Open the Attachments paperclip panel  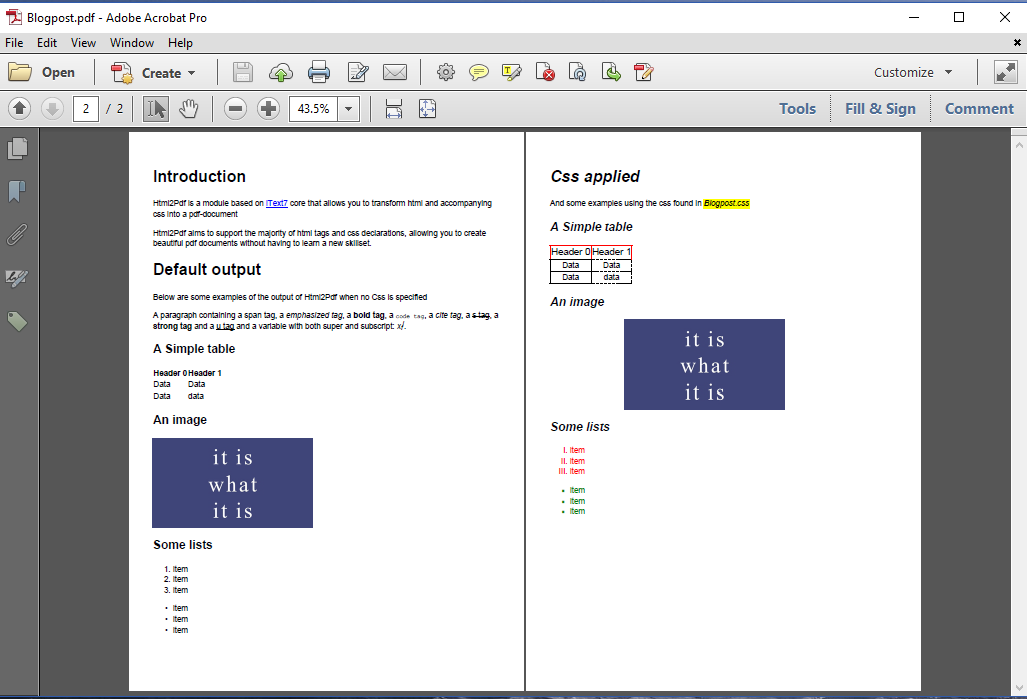tap(17, 235)
